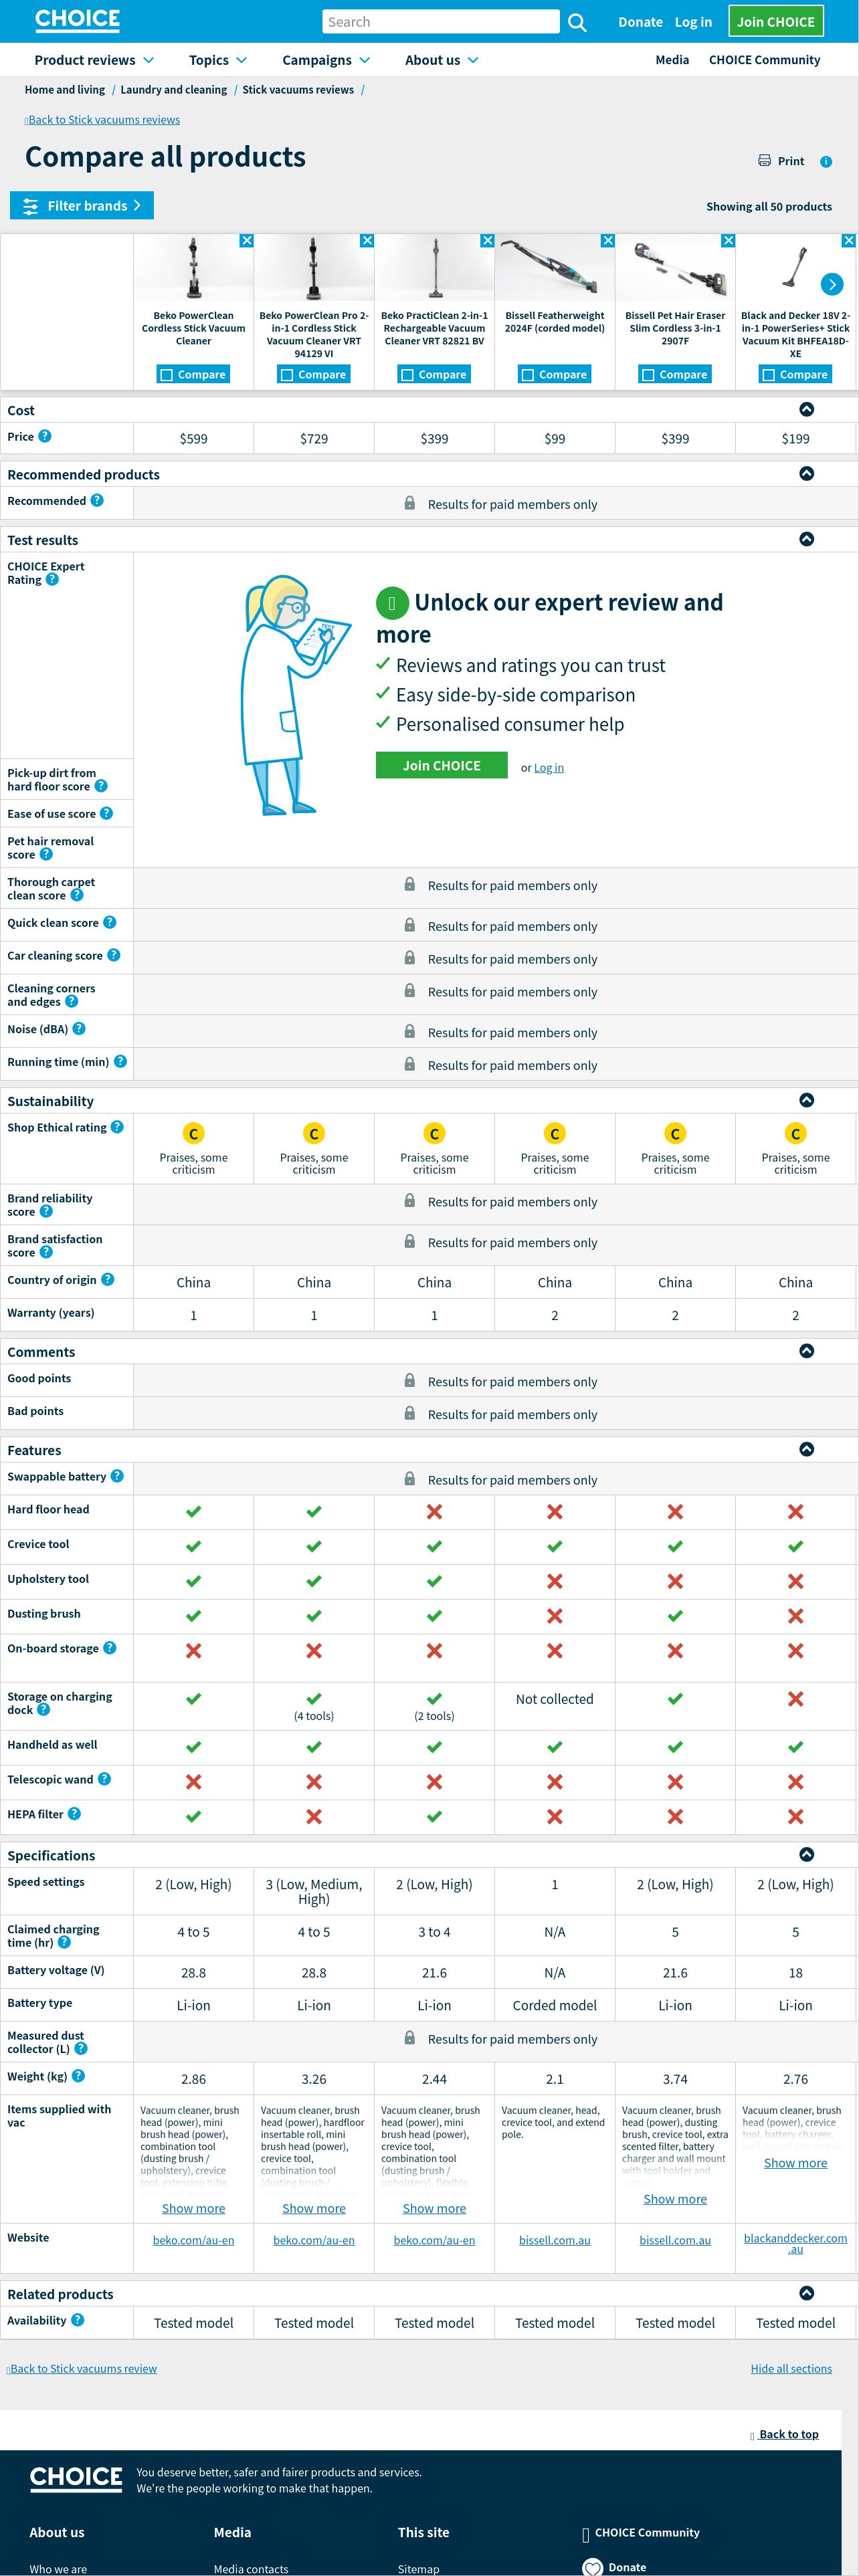The width and height of the screenshot is (859, 2576).
Task: Show next products with the right arrow
Action: (832, 284)
